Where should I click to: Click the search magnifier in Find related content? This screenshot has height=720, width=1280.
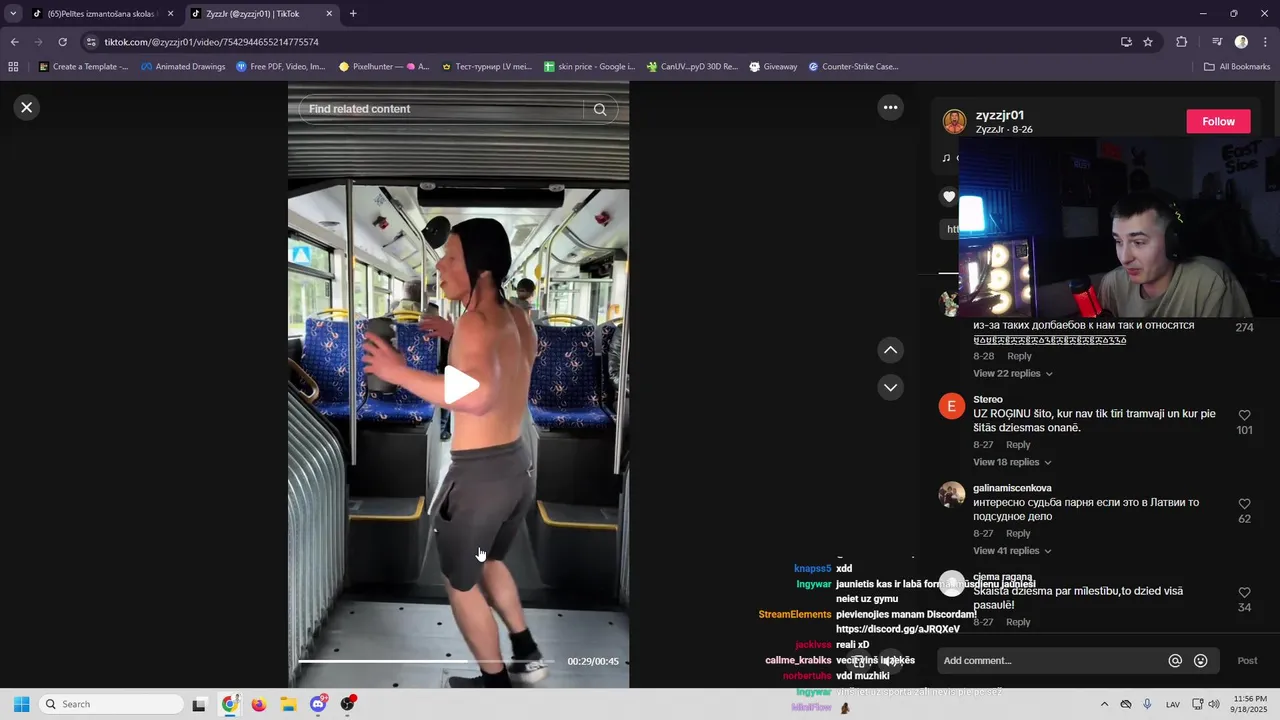click(x=600, y=109)
